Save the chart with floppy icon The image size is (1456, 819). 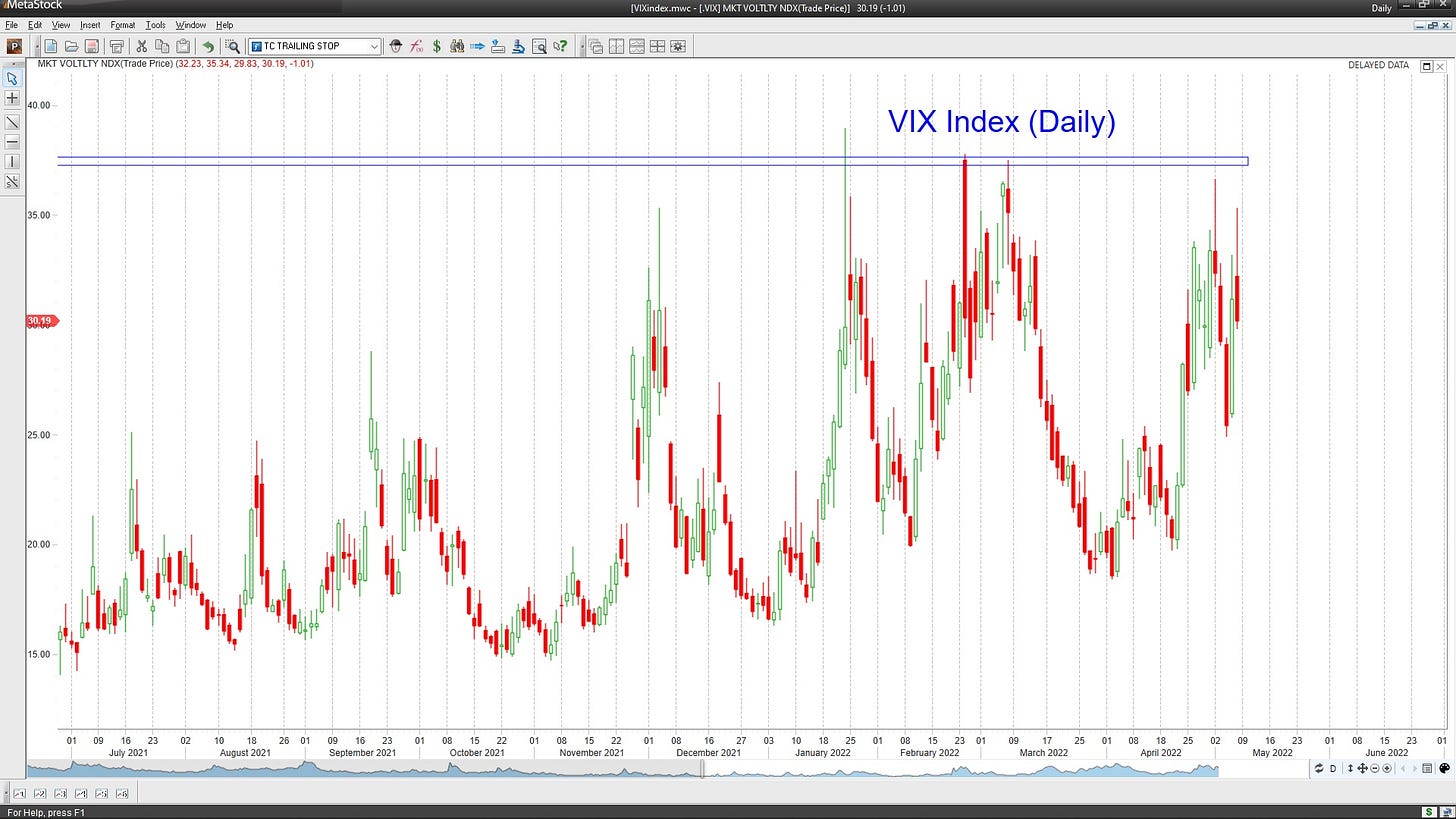point(92,46)
